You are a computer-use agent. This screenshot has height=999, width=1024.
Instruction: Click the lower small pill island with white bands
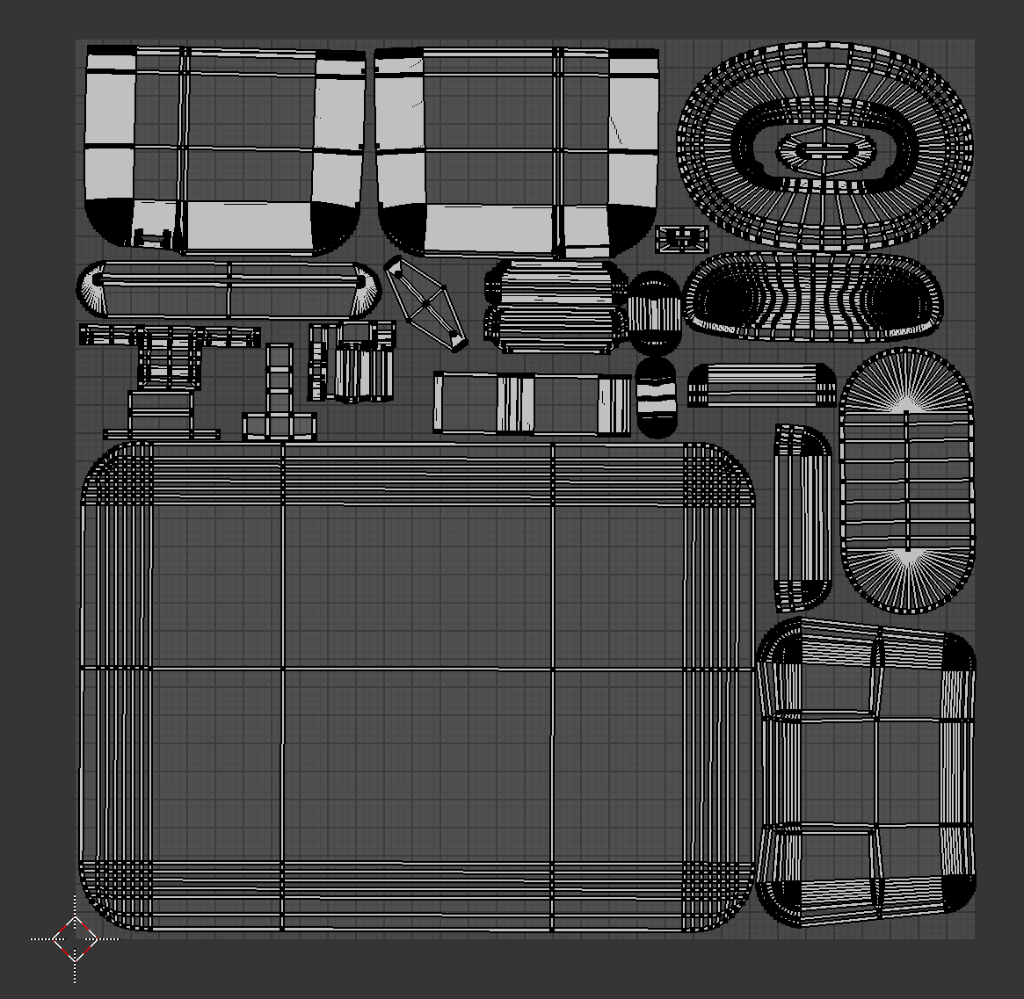tap(655, 398)
